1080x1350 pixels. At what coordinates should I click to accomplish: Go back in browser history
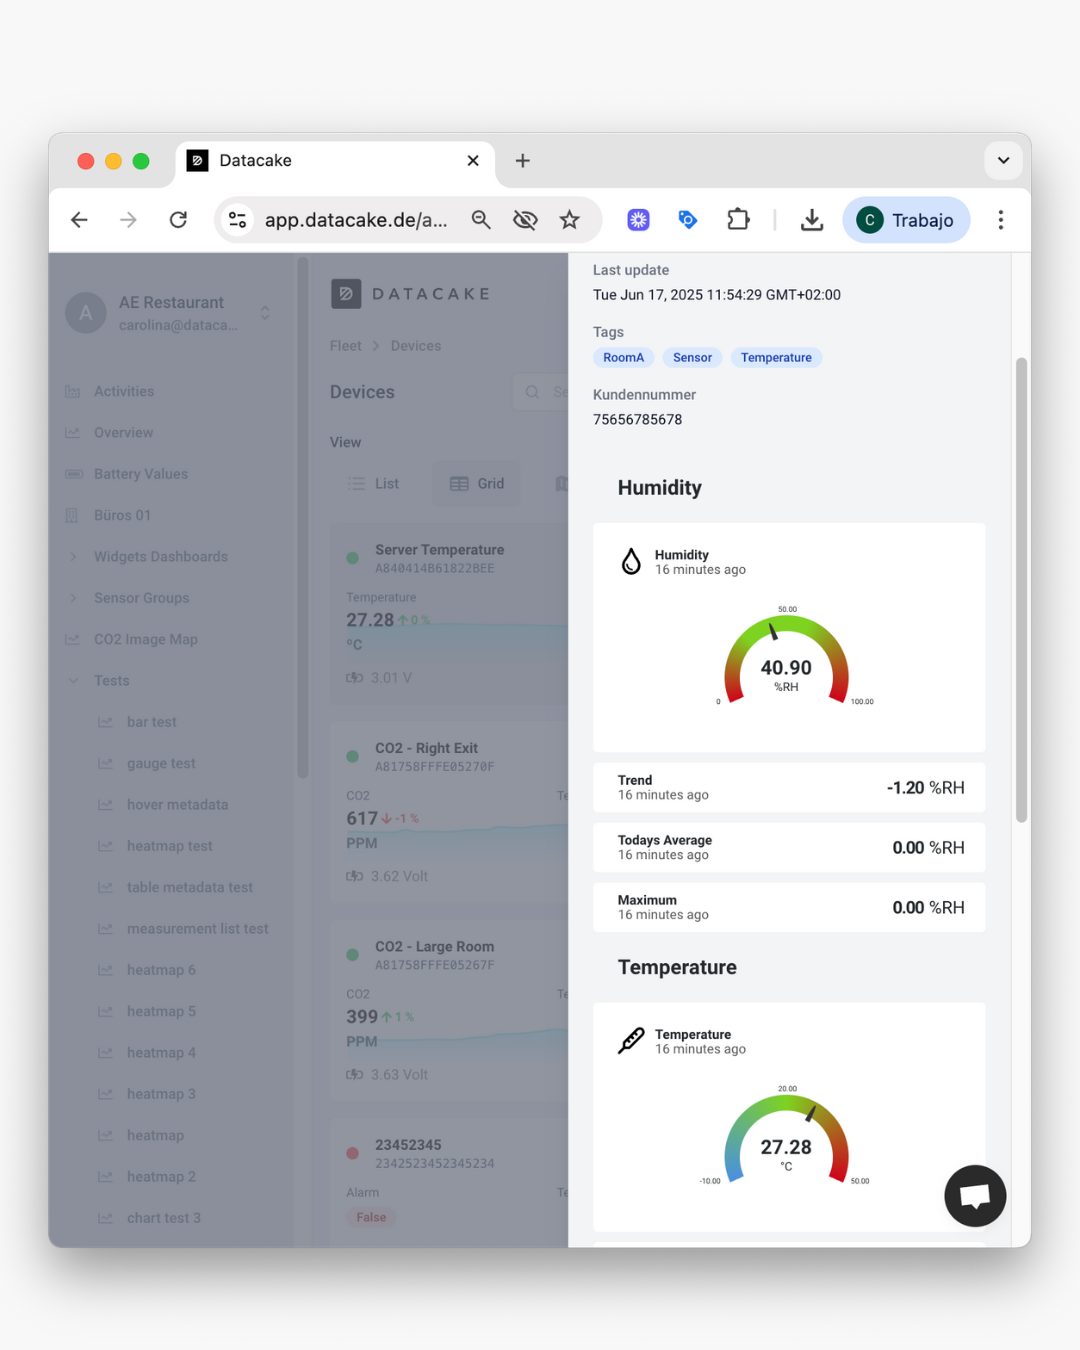point(80,220)
